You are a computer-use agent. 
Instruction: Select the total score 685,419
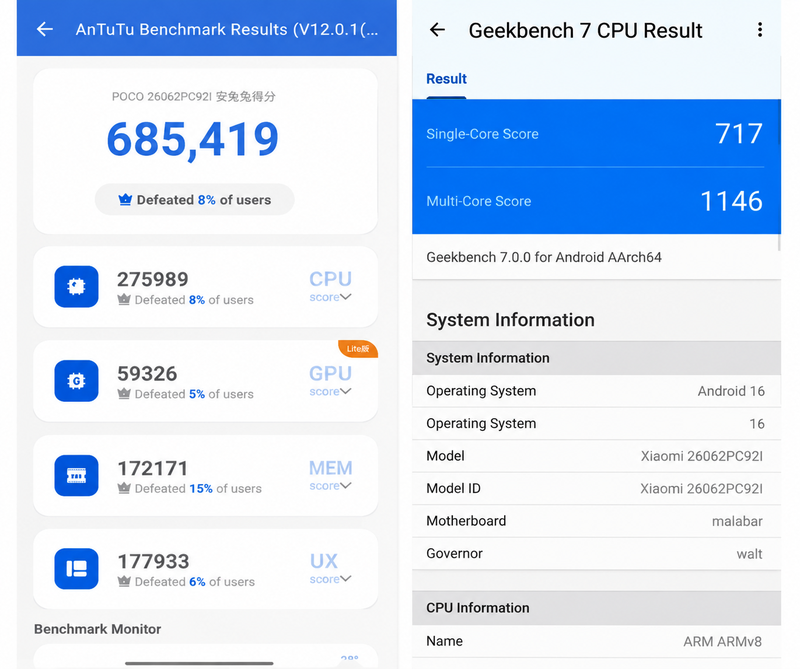(x=192, y=139)
